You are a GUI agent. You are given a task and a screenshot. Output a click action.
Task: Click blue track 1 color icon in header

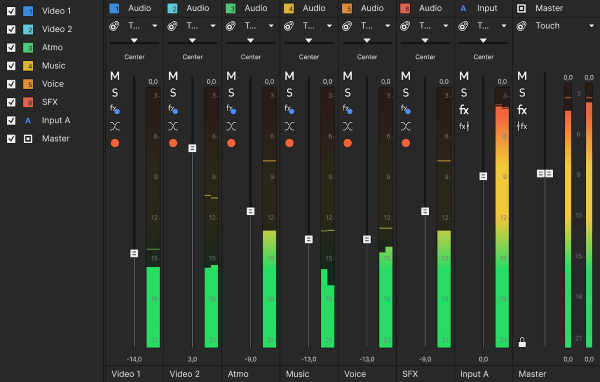[114, 8]
